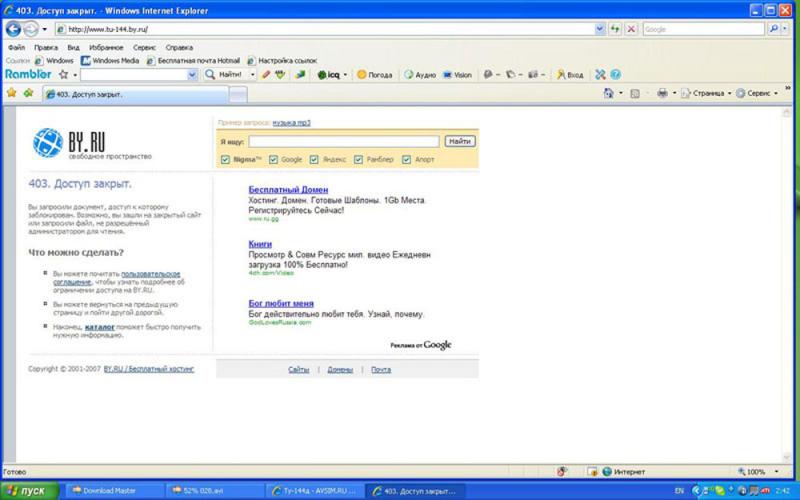Switch to Download Master in taskbar
Viewport: 800px width, 500px height.
coord(115,491)
